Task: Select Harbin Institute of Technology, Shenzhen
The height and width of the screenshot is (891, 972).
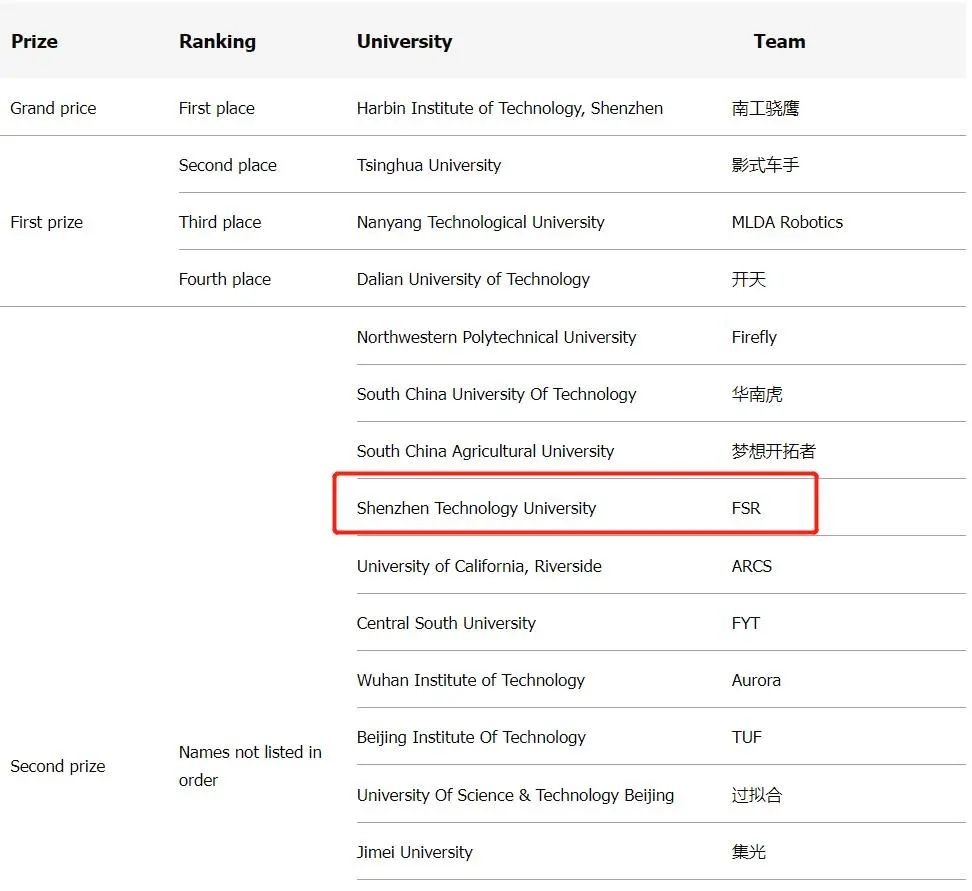Action: point(509,108)
